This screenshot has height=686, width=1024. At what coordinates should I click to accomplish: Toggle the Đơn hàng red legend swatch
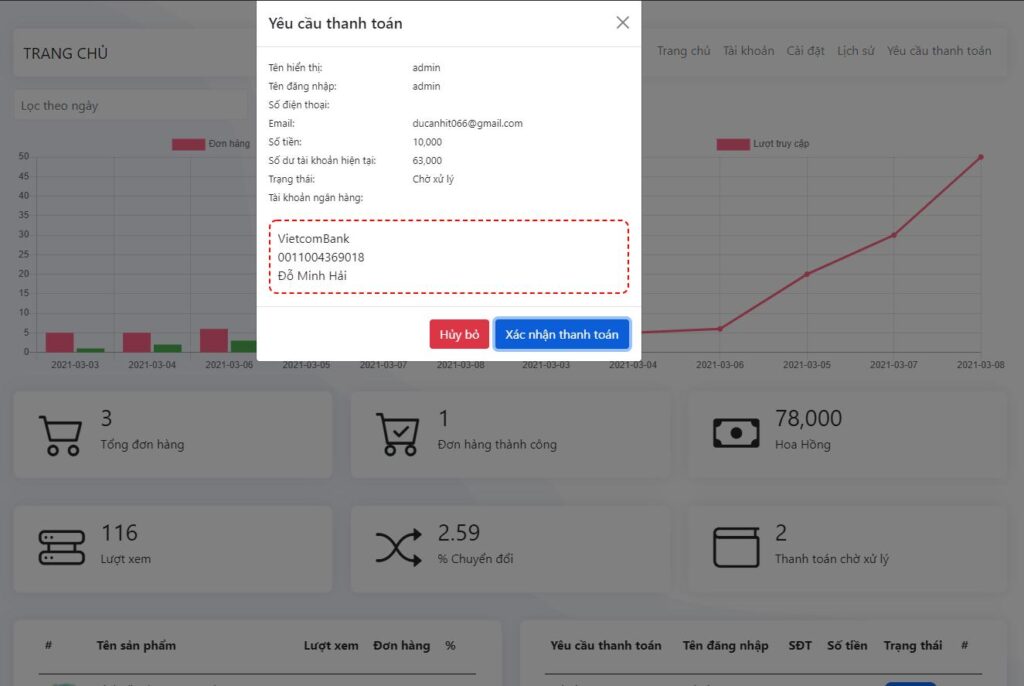coord(188,144)
